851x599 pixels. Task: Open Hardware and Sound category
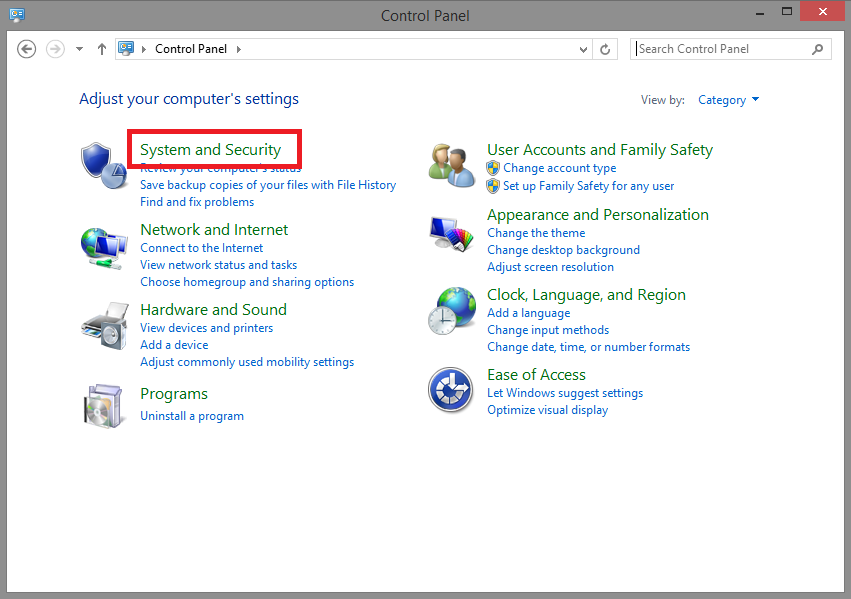(x=213, y=309)
